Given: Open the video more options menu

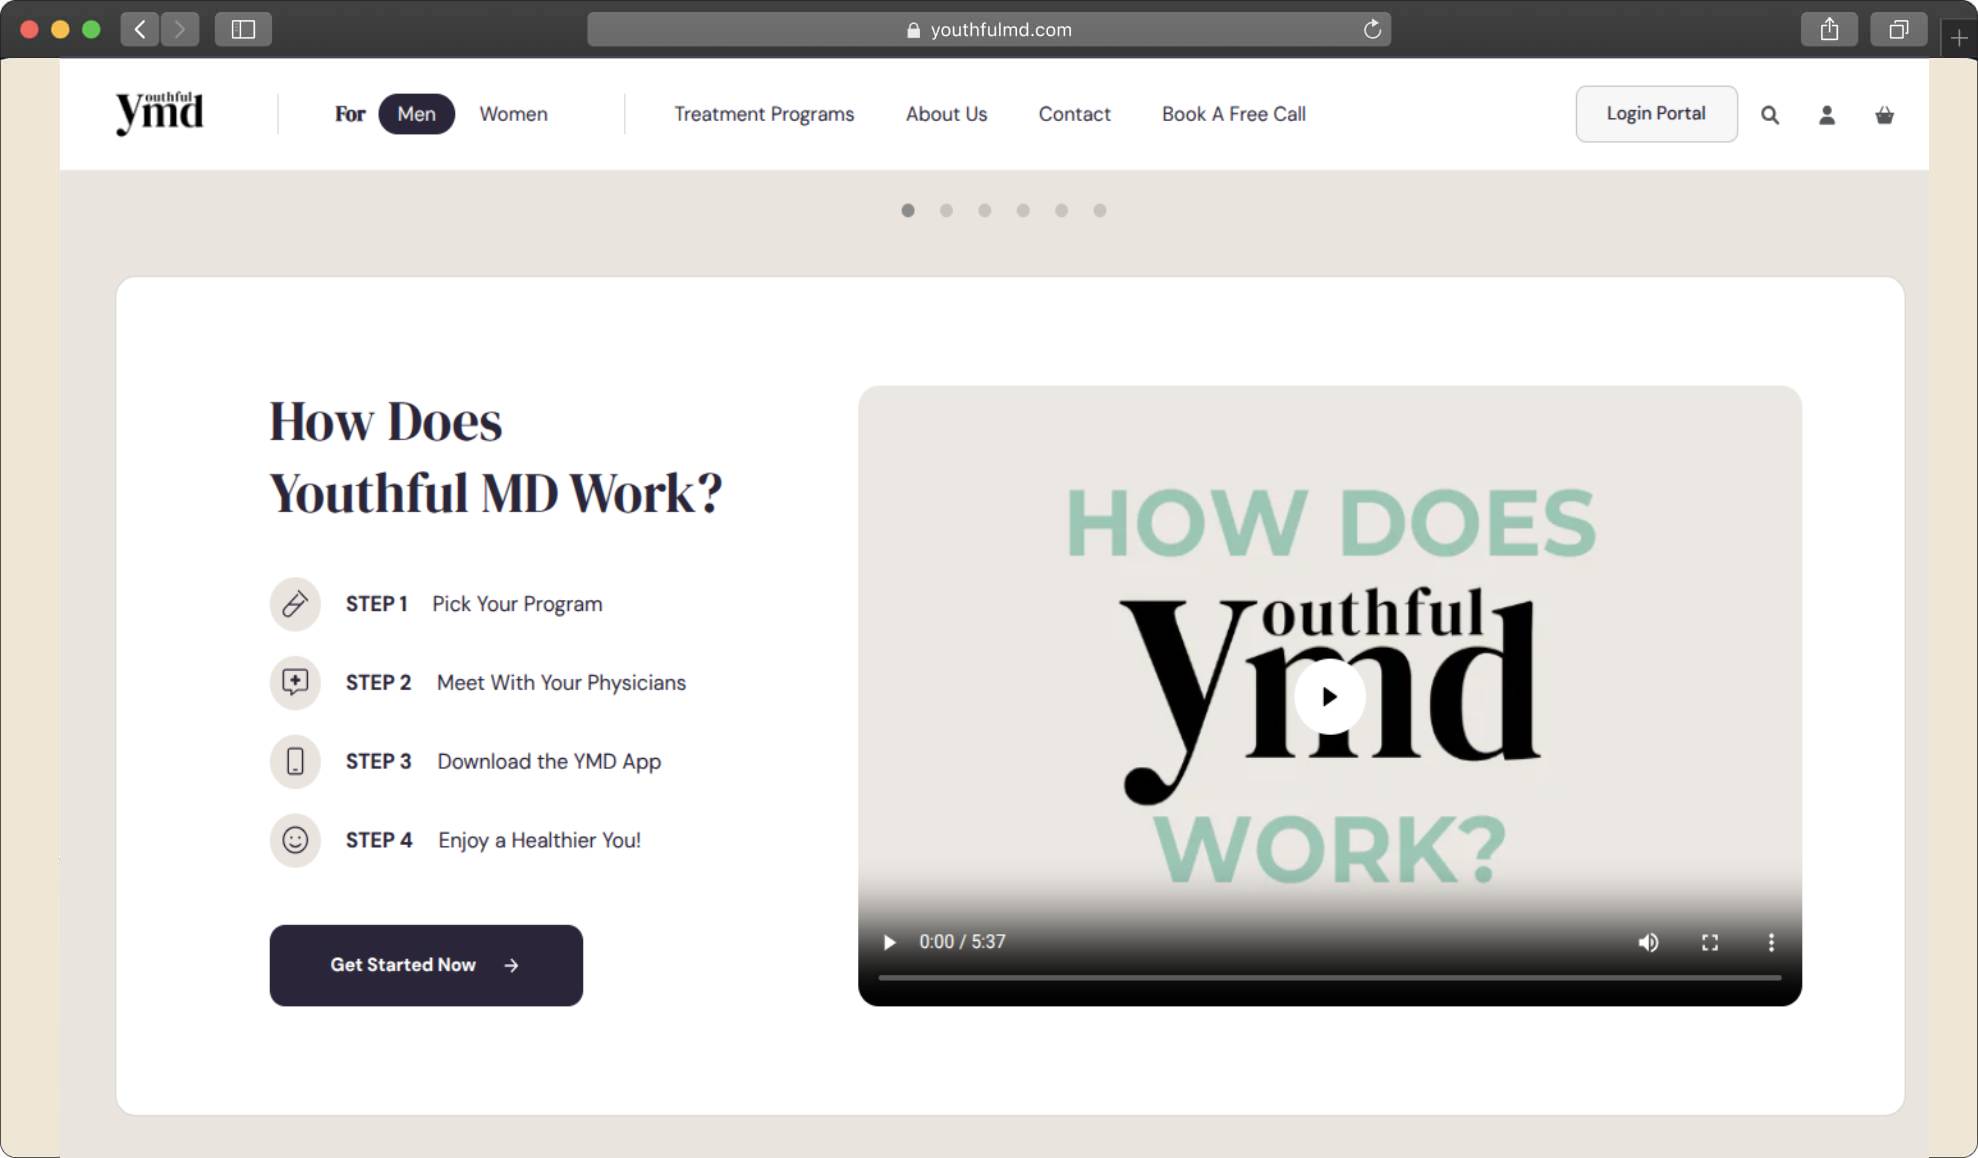Looking at the screenshot, I should click(1771, 942).
